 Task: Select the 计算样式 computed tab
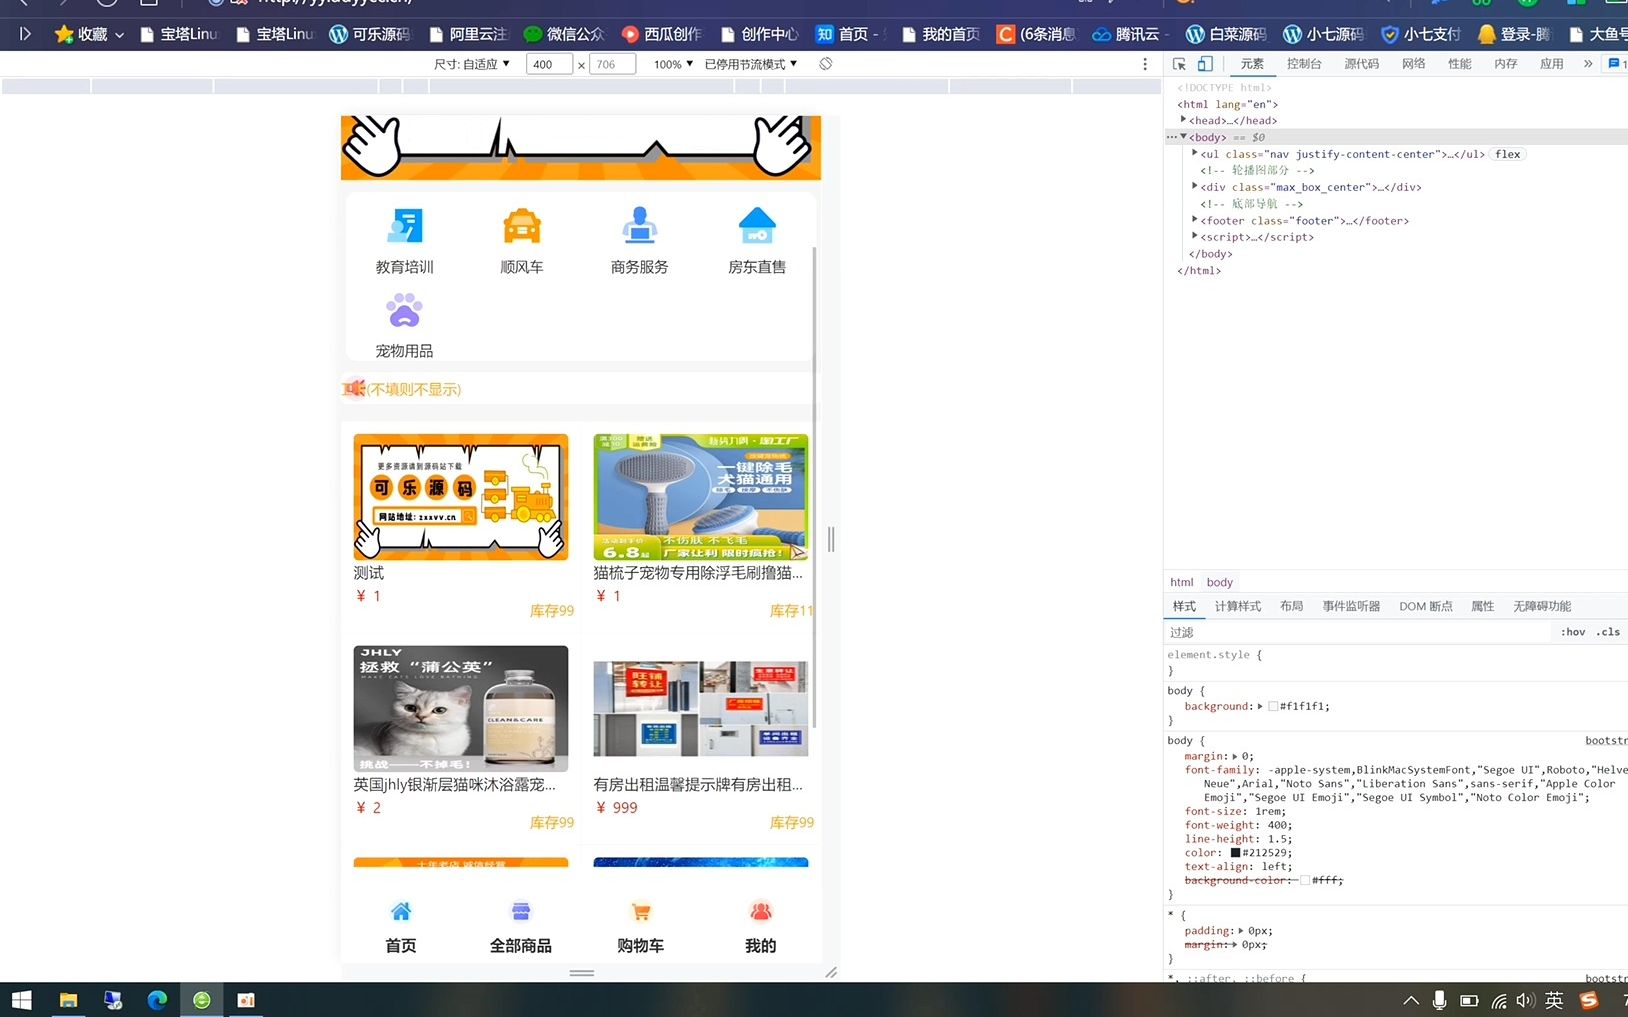(x=1238, y=606)
